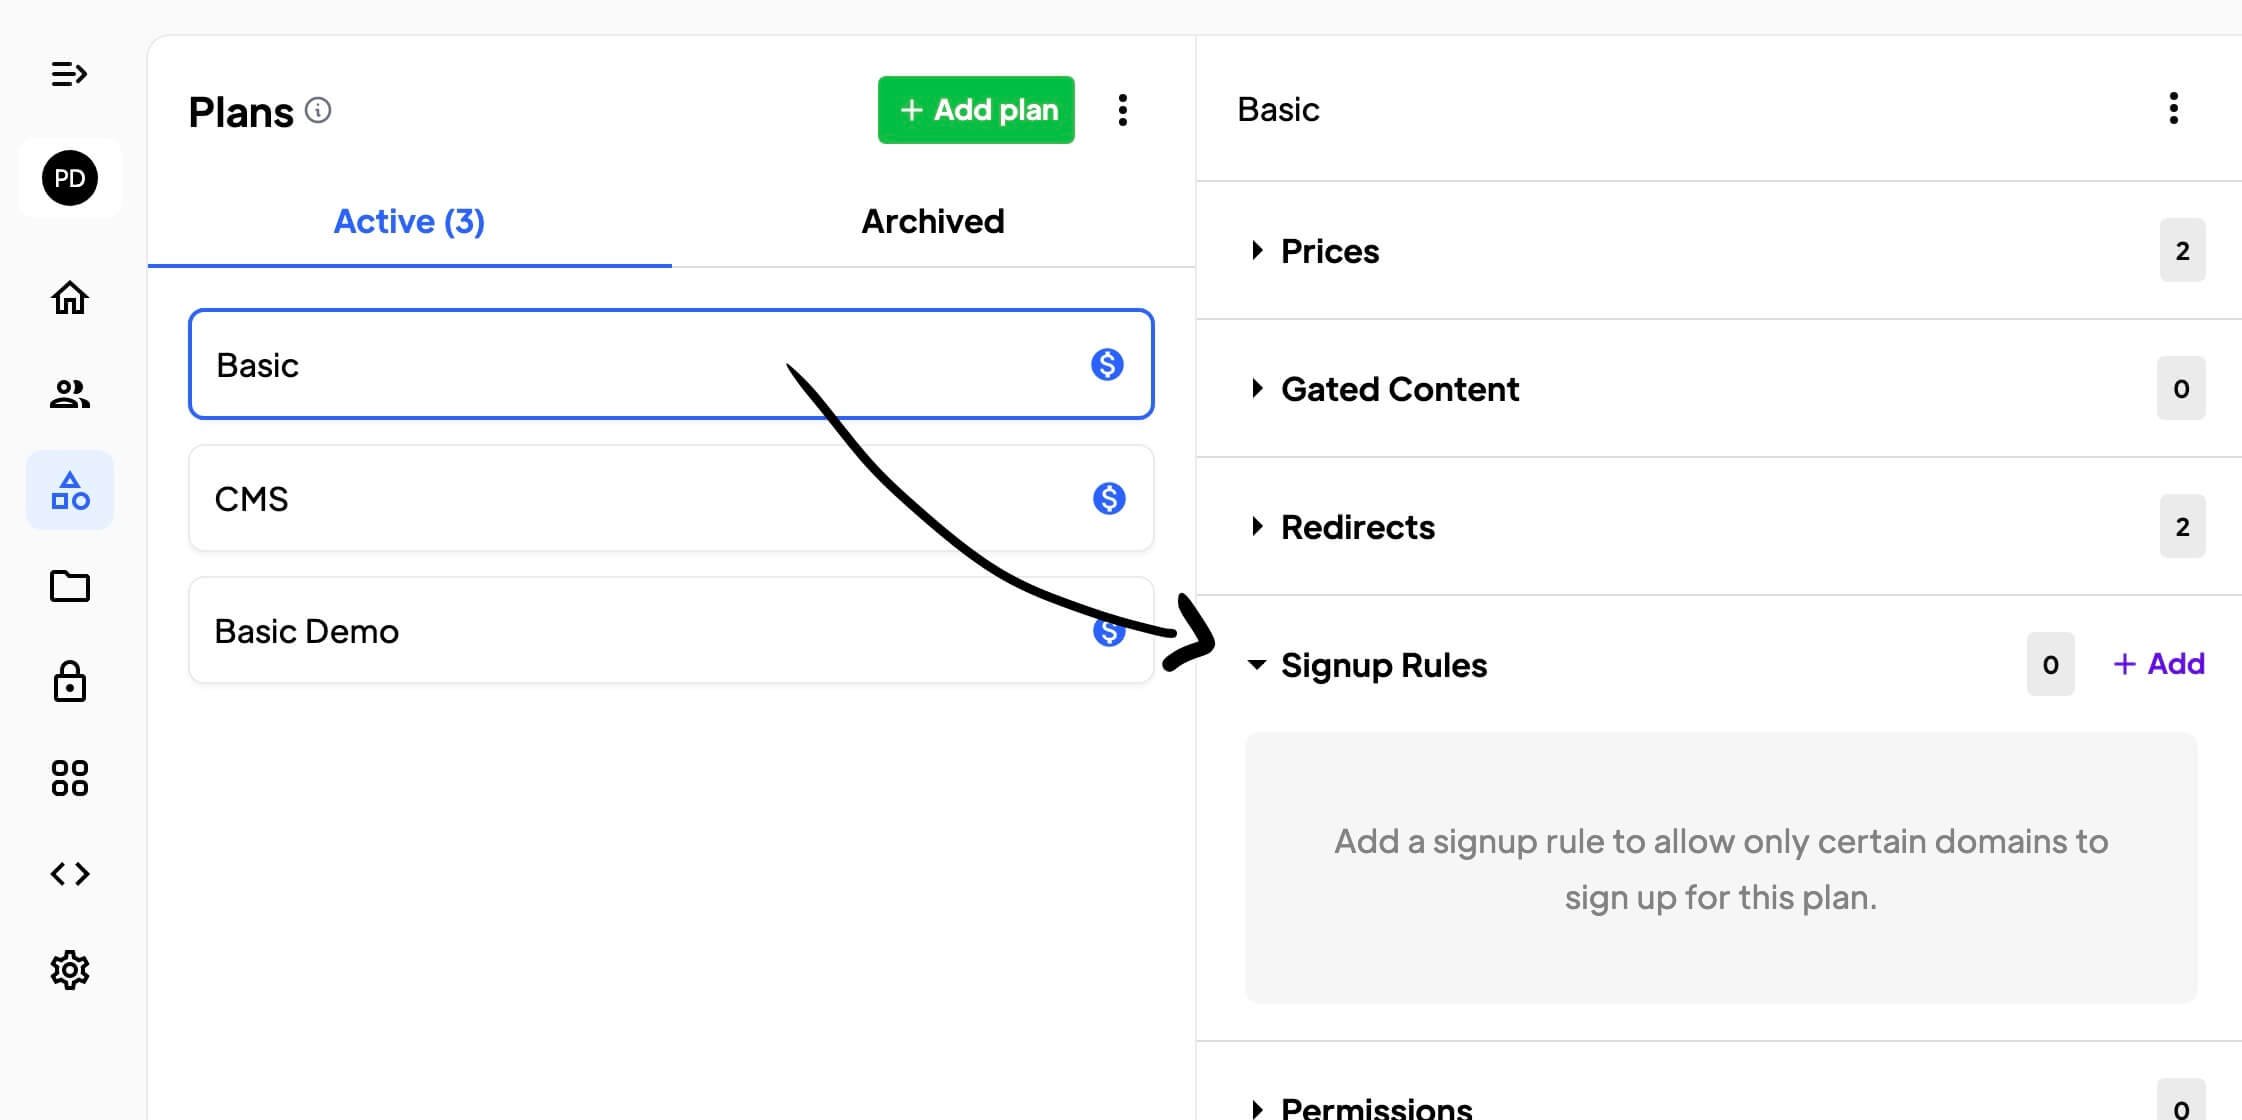Expand the Gated Content section

[x=1398, y=389]
